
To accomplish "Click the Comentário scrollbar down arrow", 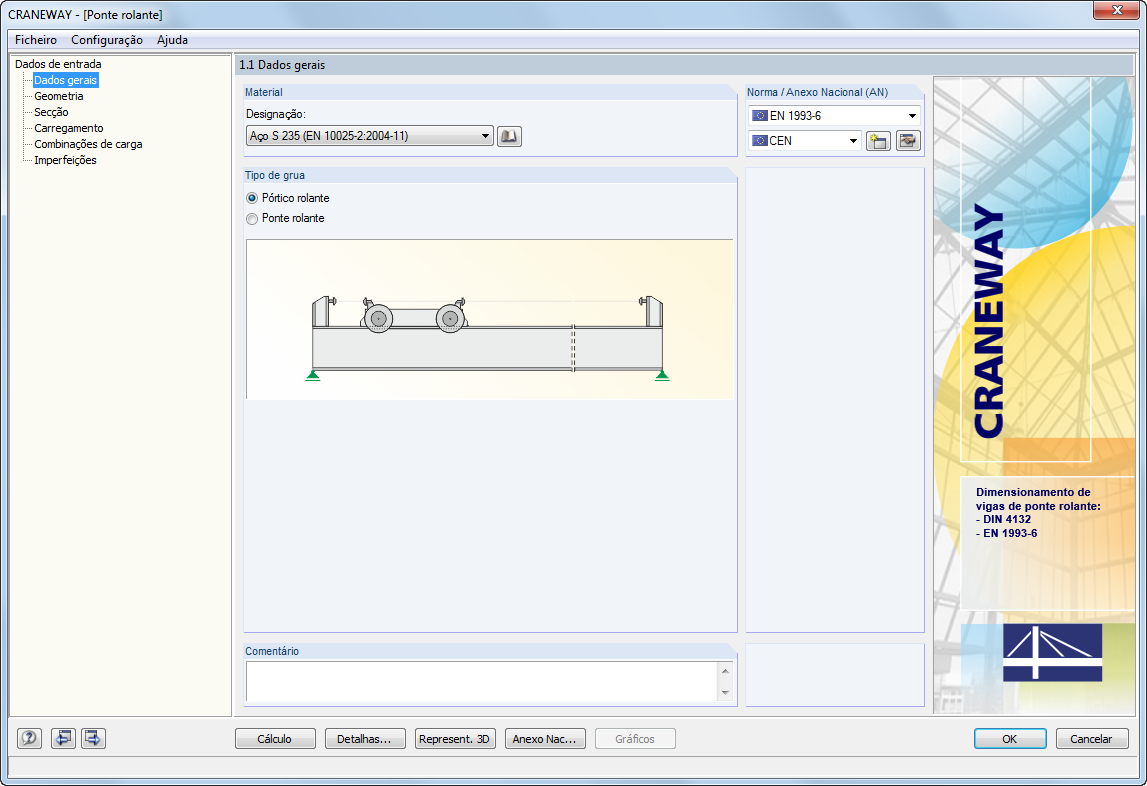I will click(x=726, y=692).
